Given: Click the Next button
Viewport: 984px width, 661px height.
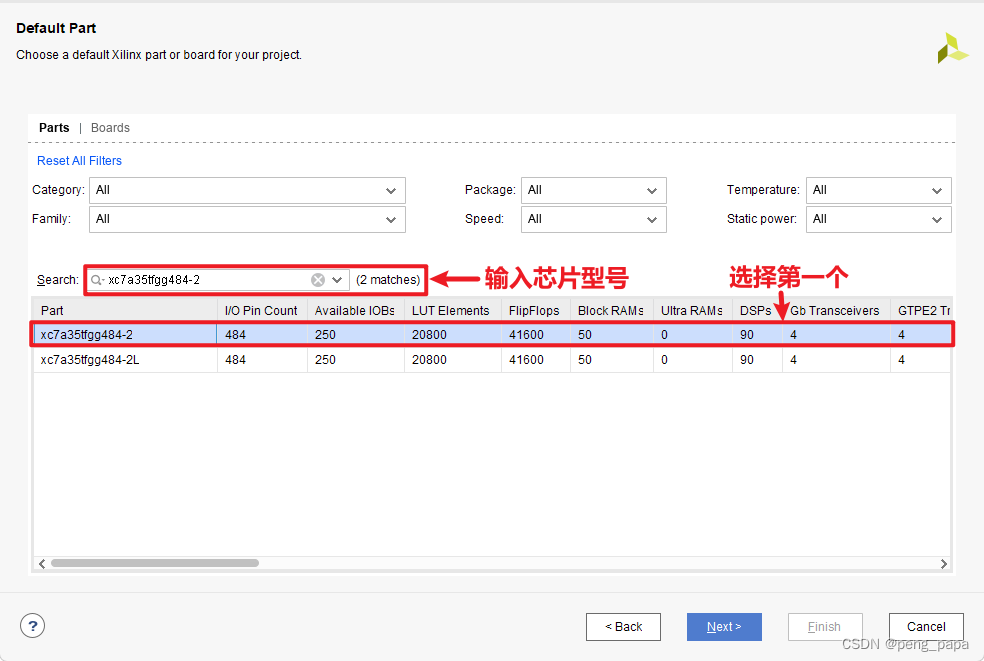Looking at the screenshot, I should coord(724,627).
